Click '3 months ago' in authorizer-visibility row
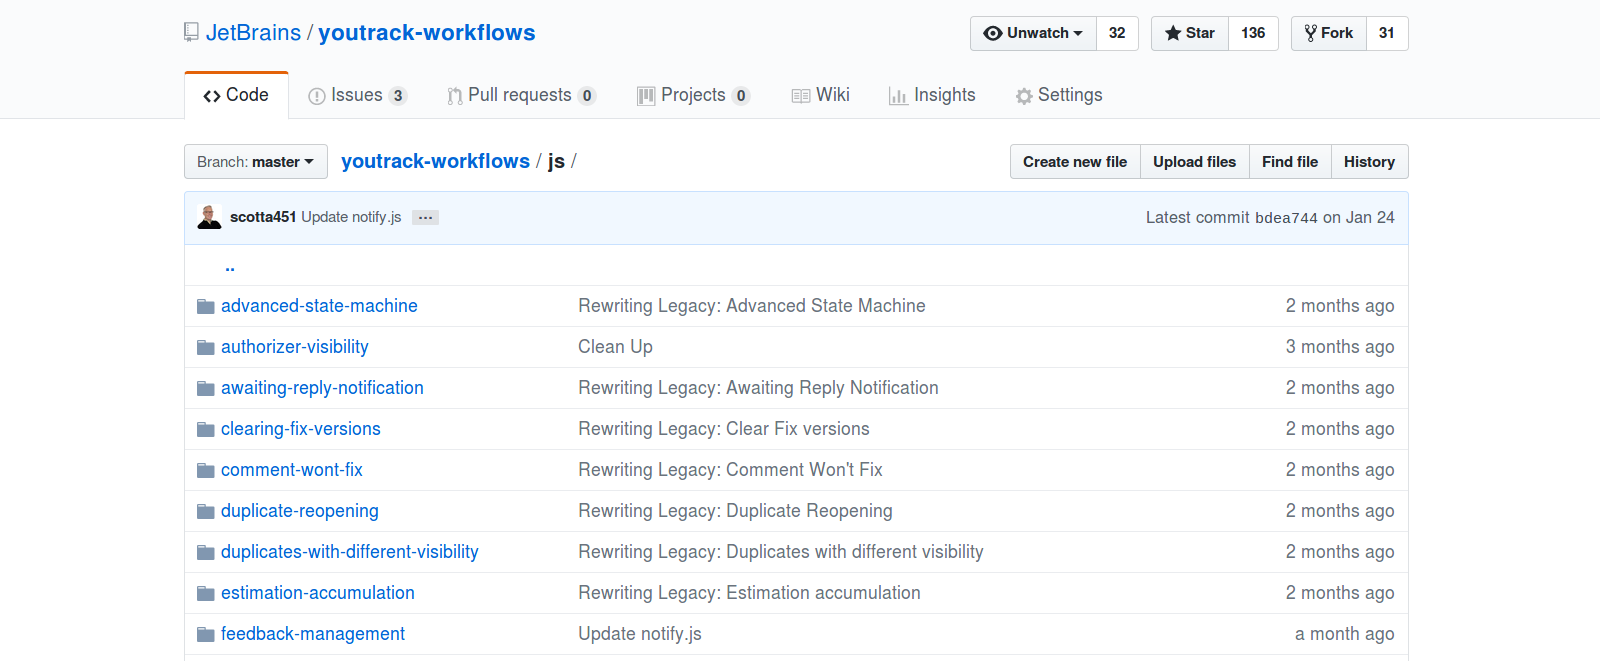This screenshot has height=661, width=1600. point(1340,347)
